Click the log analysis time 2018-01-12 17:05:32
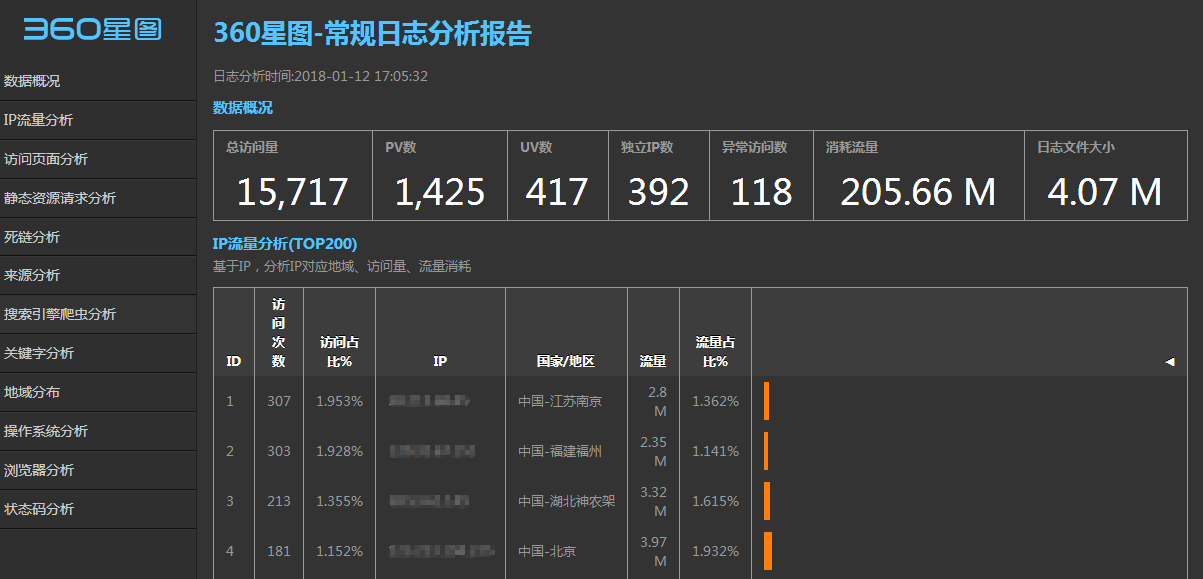Image resolution: width=1203 pixels, height=579 pixels. click(361, 76)
